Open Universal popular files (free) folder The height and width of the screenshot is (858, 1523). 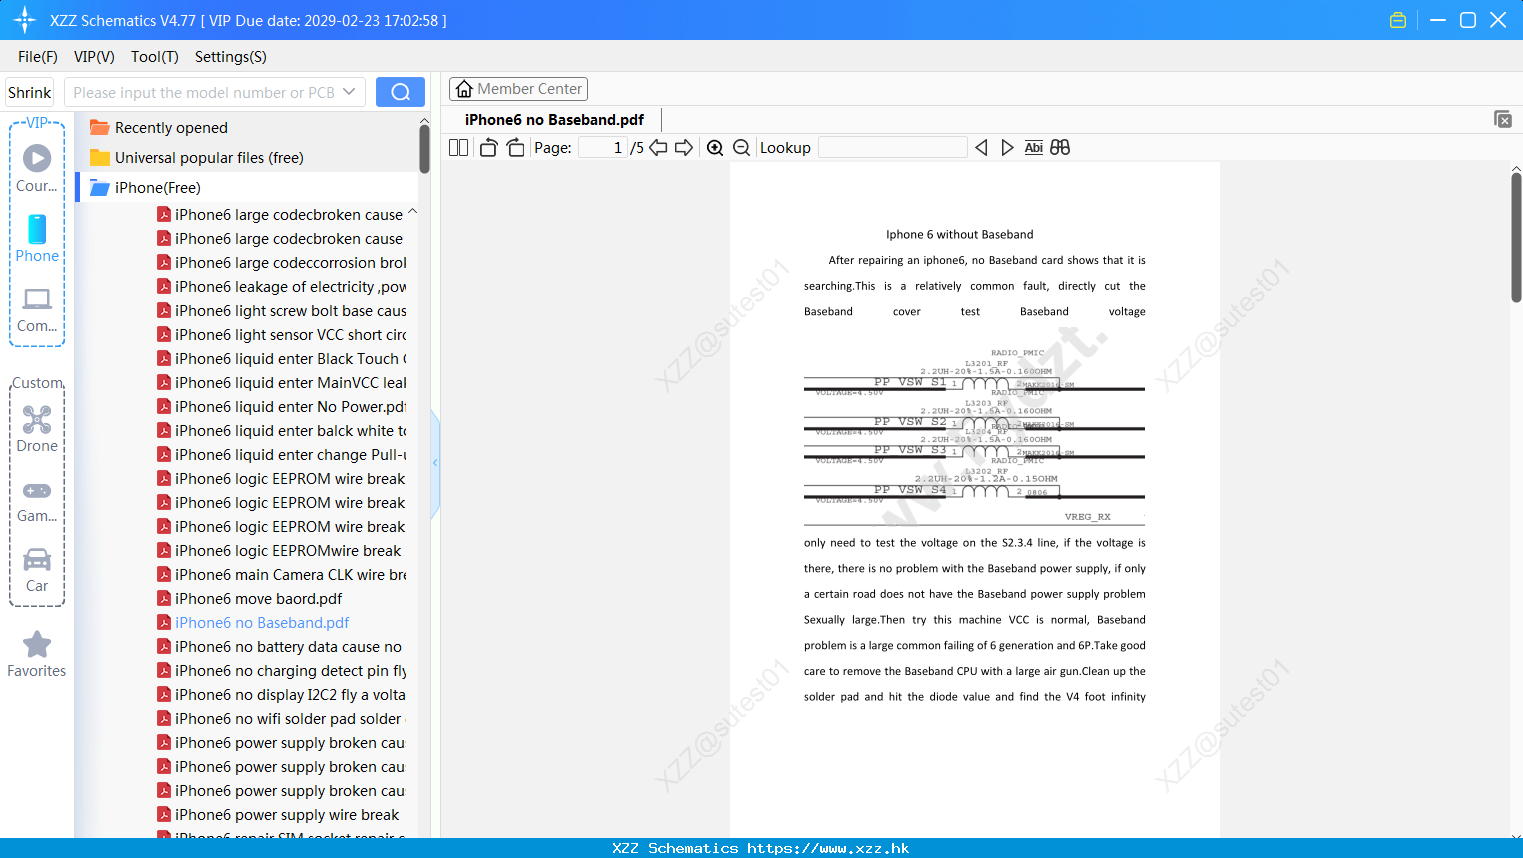196,158
